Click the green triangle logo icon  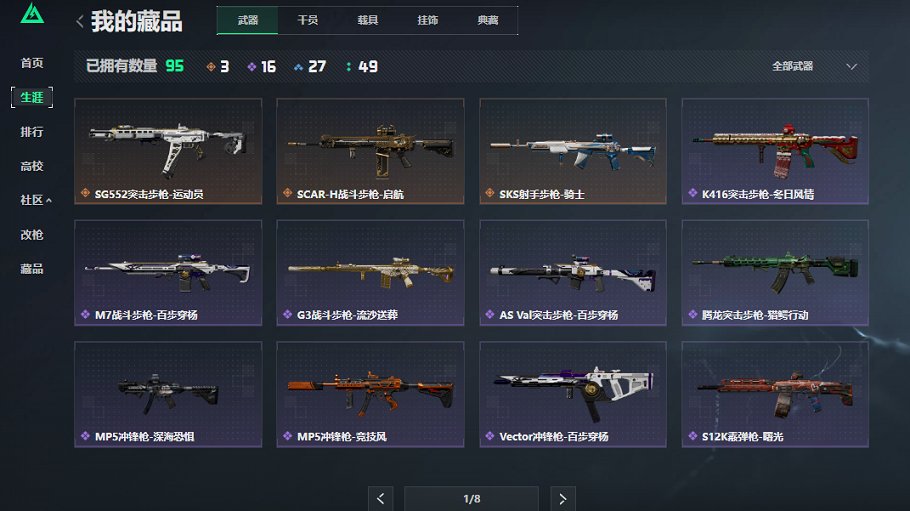[x=32, y=13]
